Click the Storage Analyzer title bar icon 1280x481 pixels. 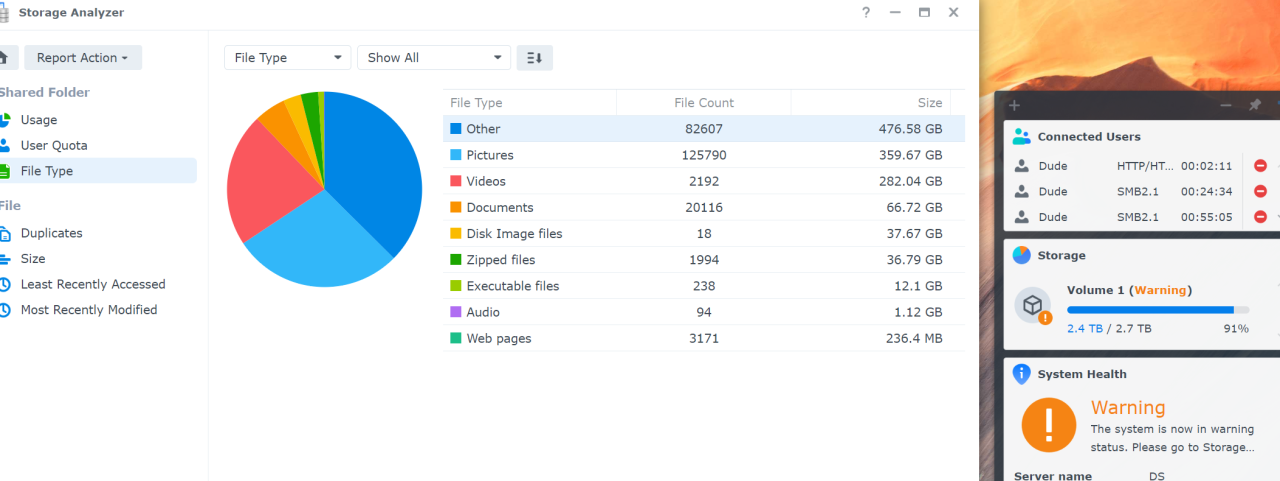click(3, 13)
